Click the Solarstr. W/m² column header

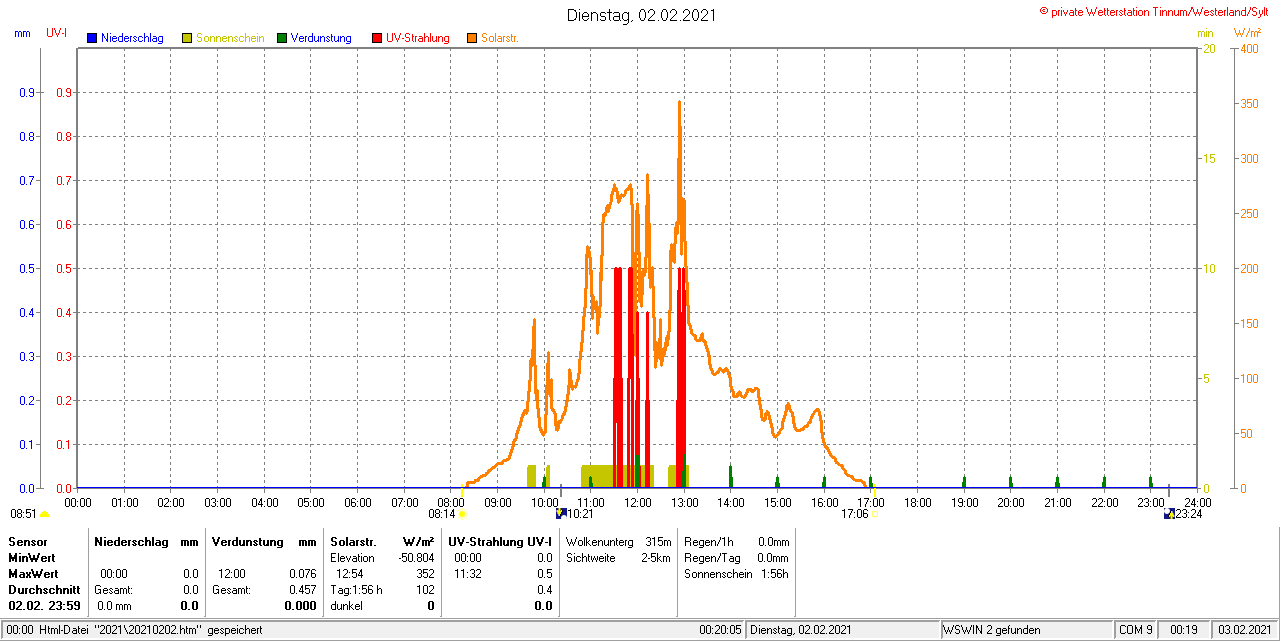(382, 541)
